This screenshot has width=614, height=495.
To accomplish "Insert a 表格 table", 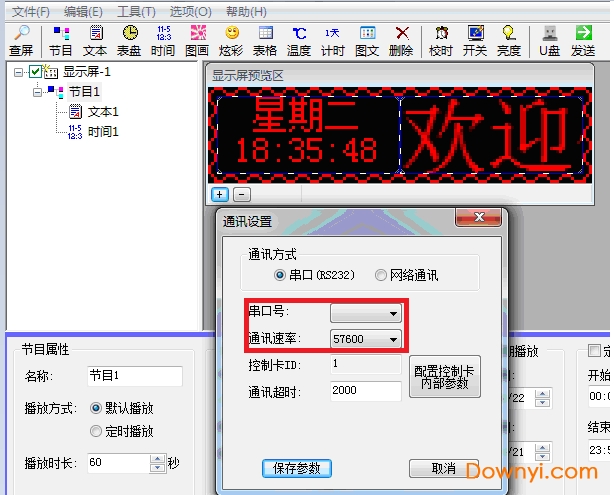I will pos(265,41).
